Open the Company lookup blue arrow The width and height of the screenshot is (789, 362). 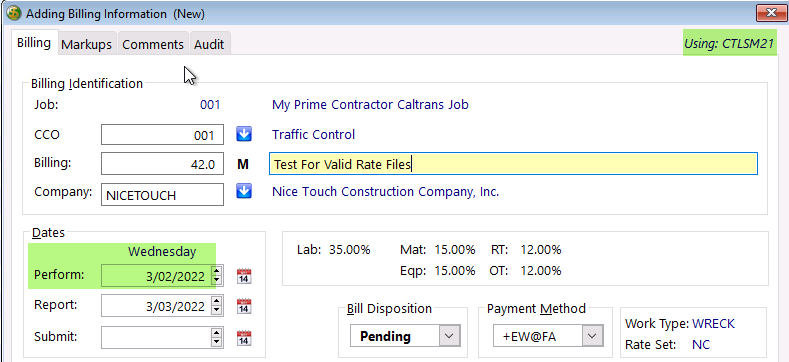244,192
